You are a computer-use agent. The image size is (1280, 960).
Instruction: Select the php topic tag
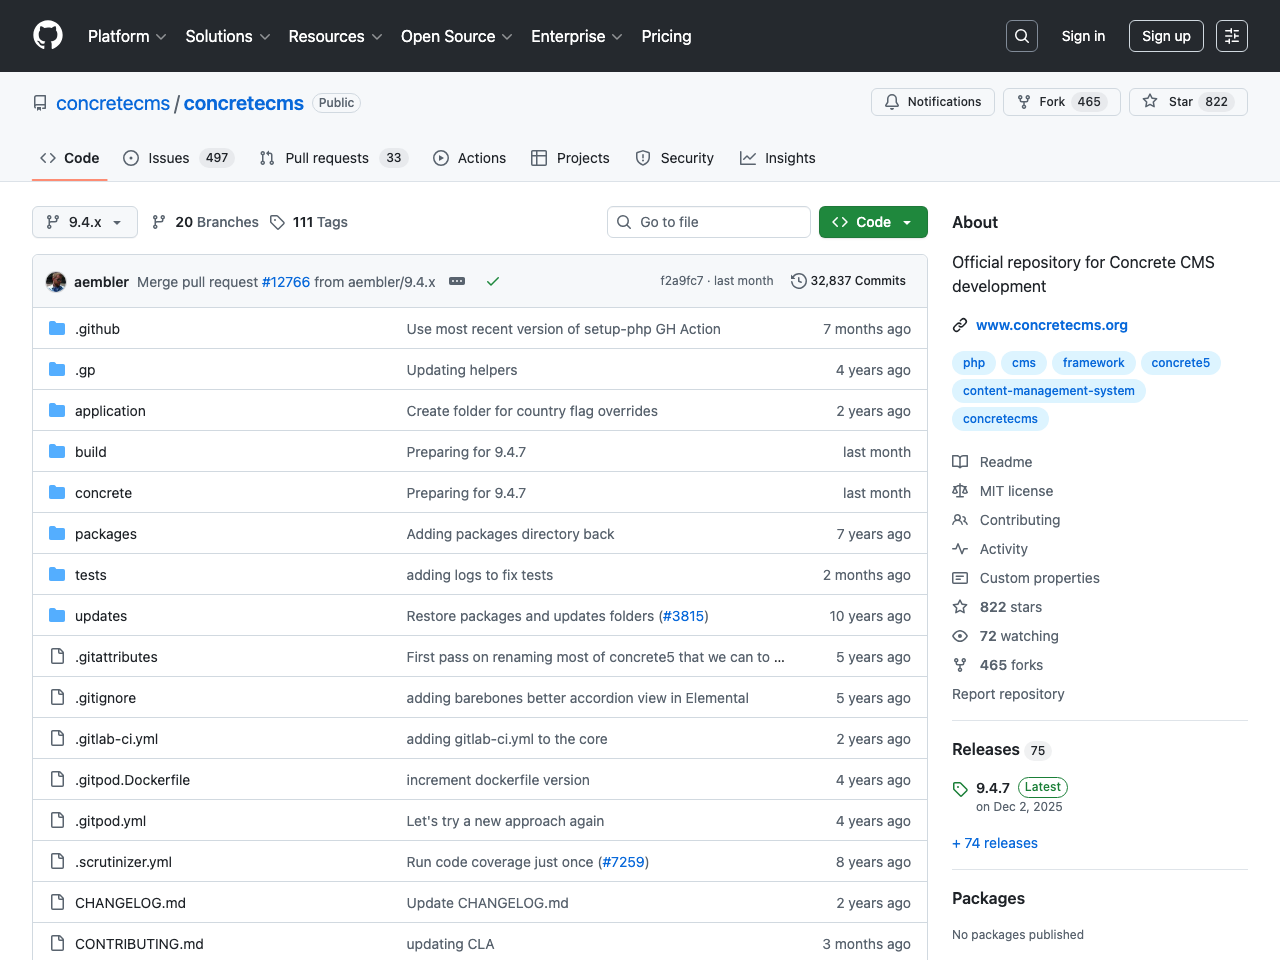[x=973, y=362]
